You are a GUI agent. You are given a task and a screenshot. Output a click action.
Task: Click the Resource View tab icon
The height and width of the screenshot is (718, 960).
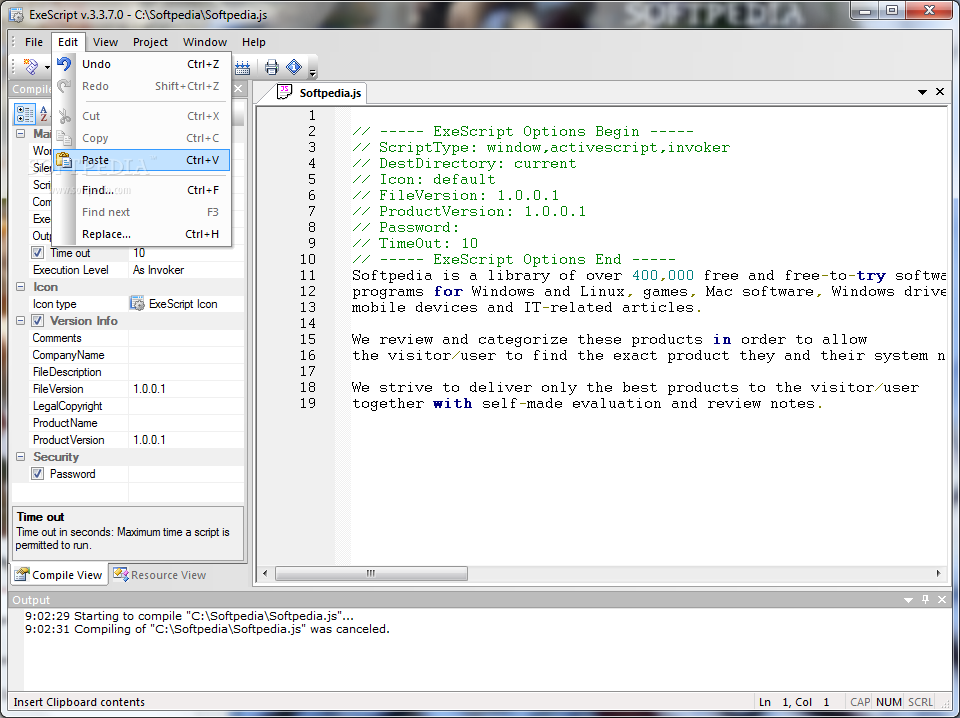(x=121, y=574)
